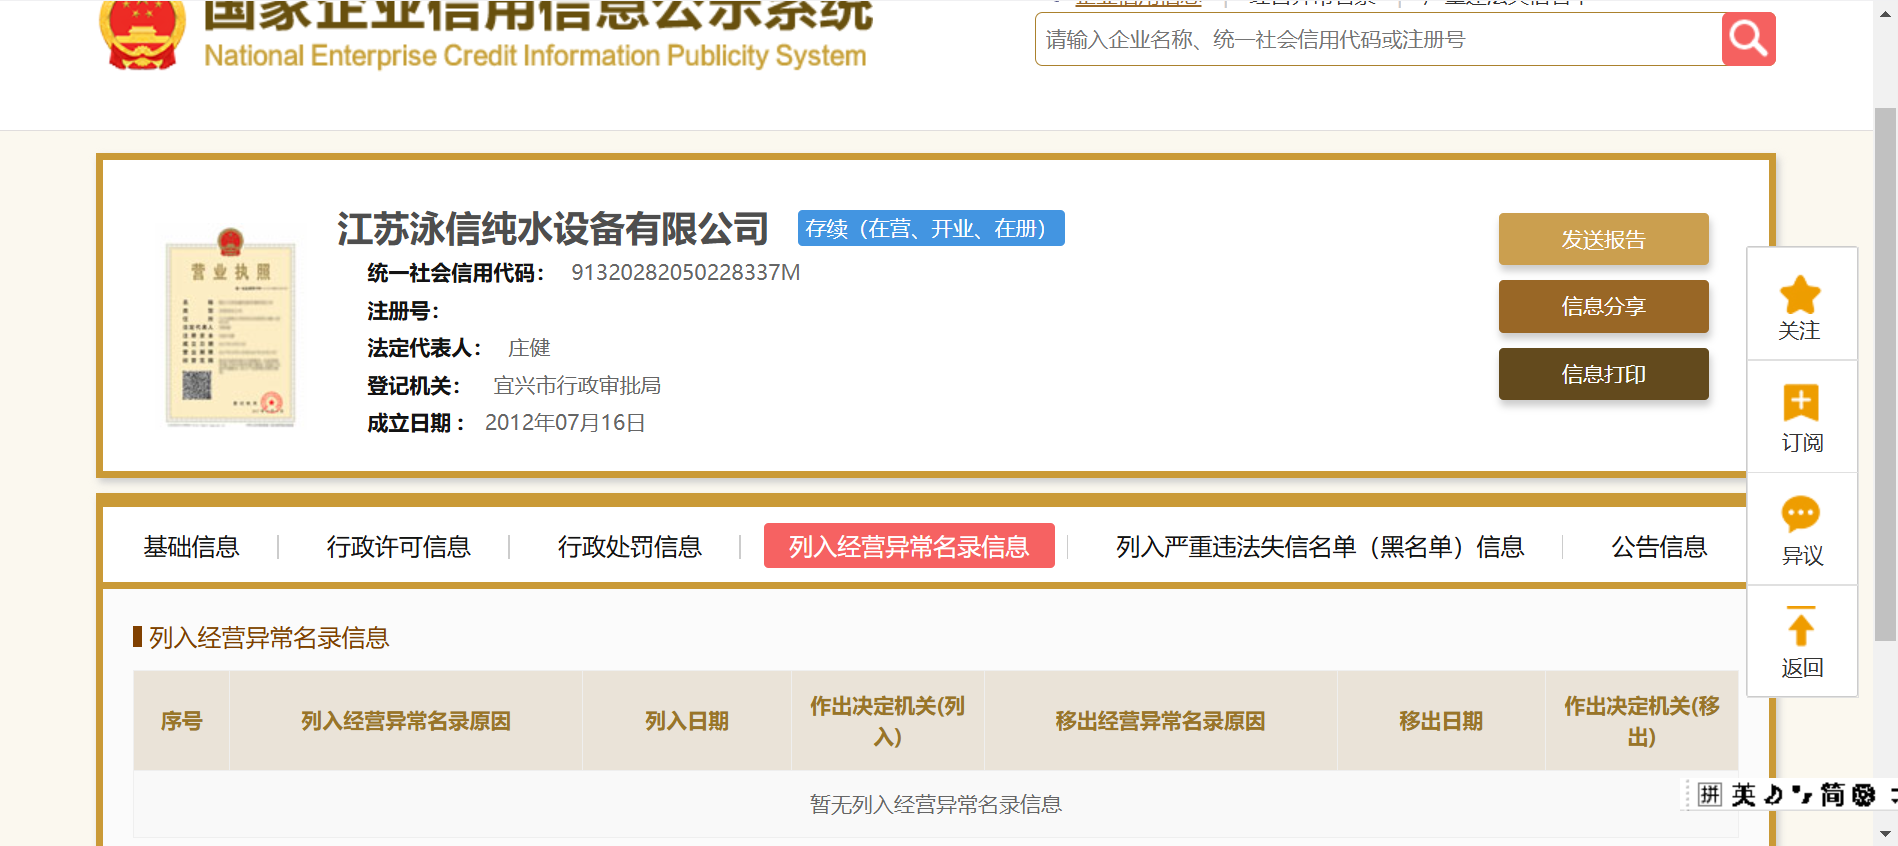
Task: Click the 存续（在营、开业、在册） status badge
Action: pyautogui.click(x=931, y=228)
